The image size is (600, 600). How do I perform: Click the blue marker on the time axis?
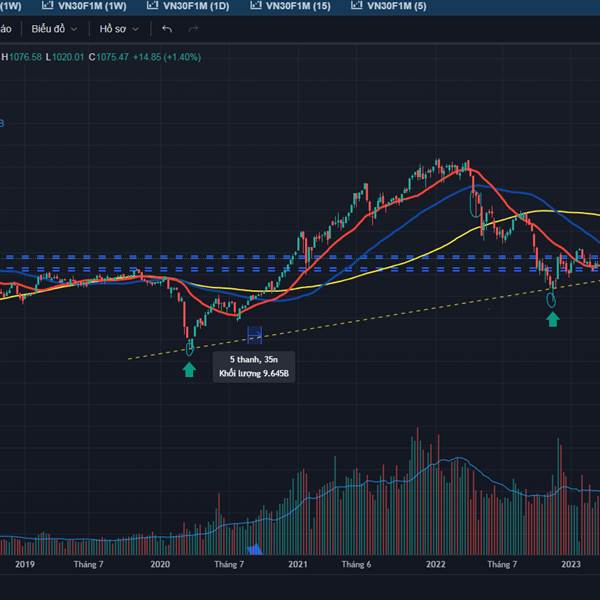tap(254, 549)
